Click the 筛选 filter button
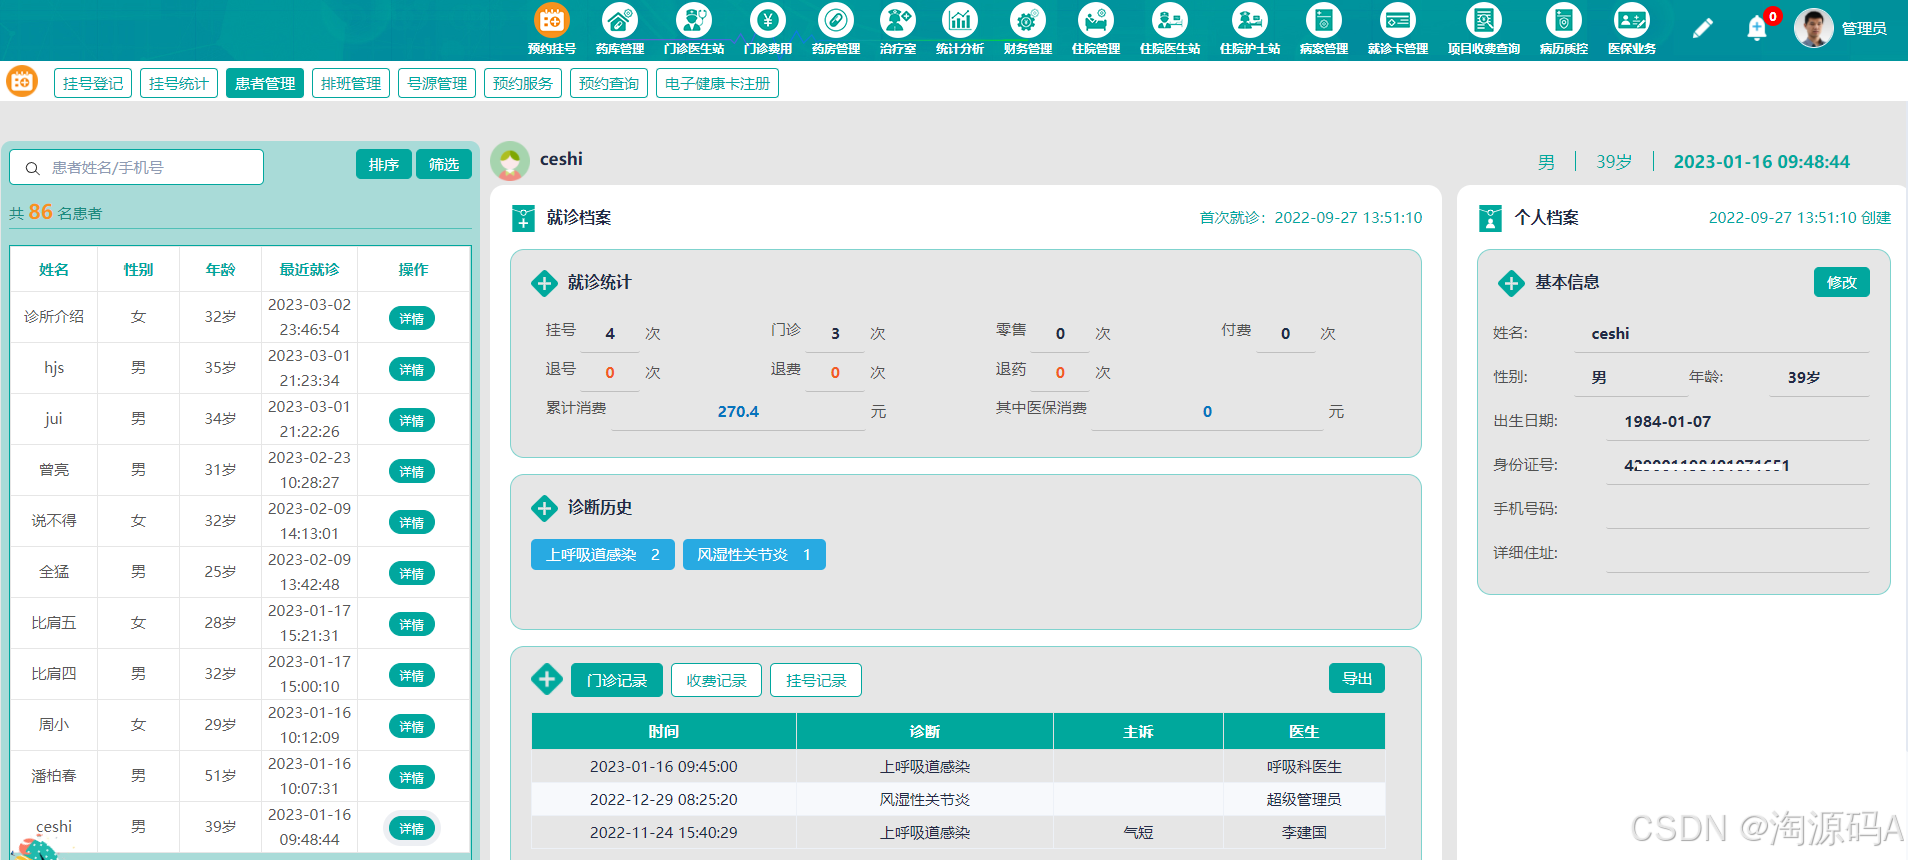Screen dimensions: 1908x860 (x=444, y=164)
